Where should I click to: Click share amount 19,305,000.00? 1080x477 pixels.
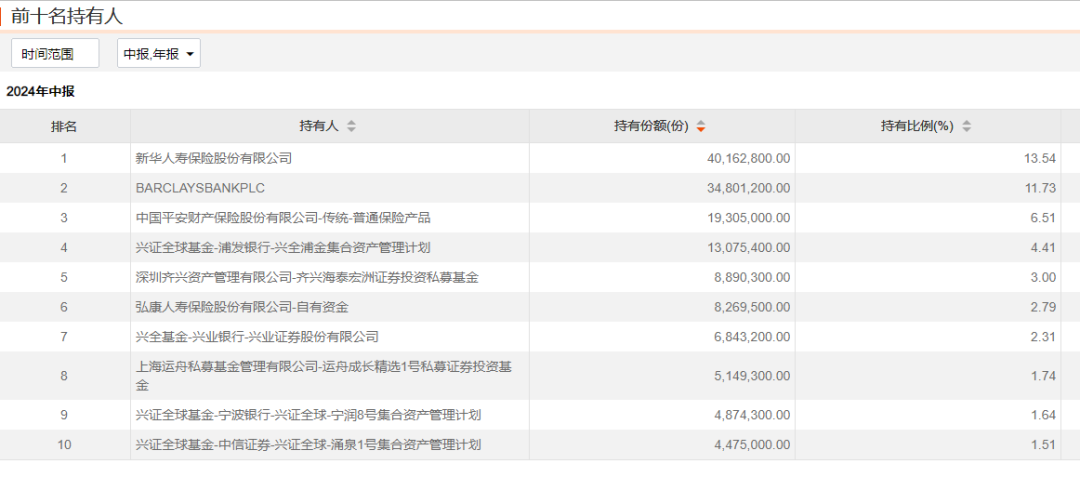[x=749, y=218]
